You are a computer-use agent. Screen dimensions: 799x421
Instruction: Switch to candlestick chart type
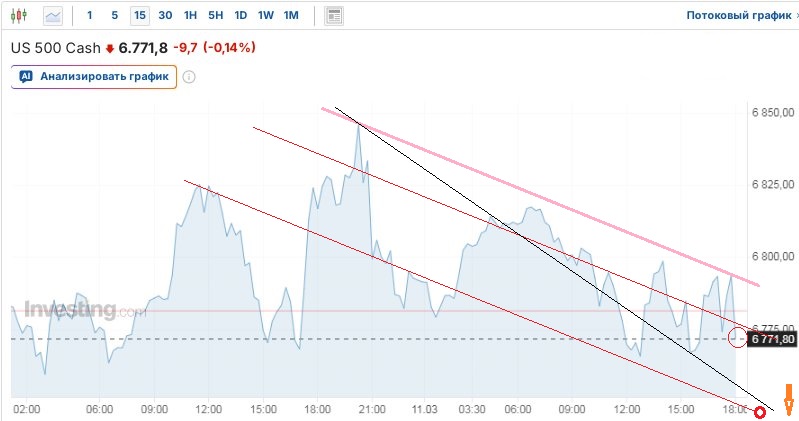coord(20,16)
